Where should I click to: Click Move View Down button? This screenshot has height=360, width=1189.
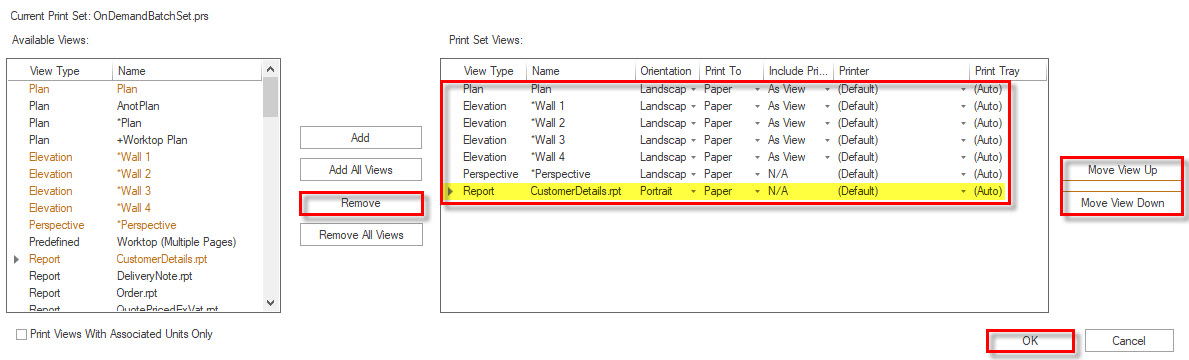[x=1122, y=203]
